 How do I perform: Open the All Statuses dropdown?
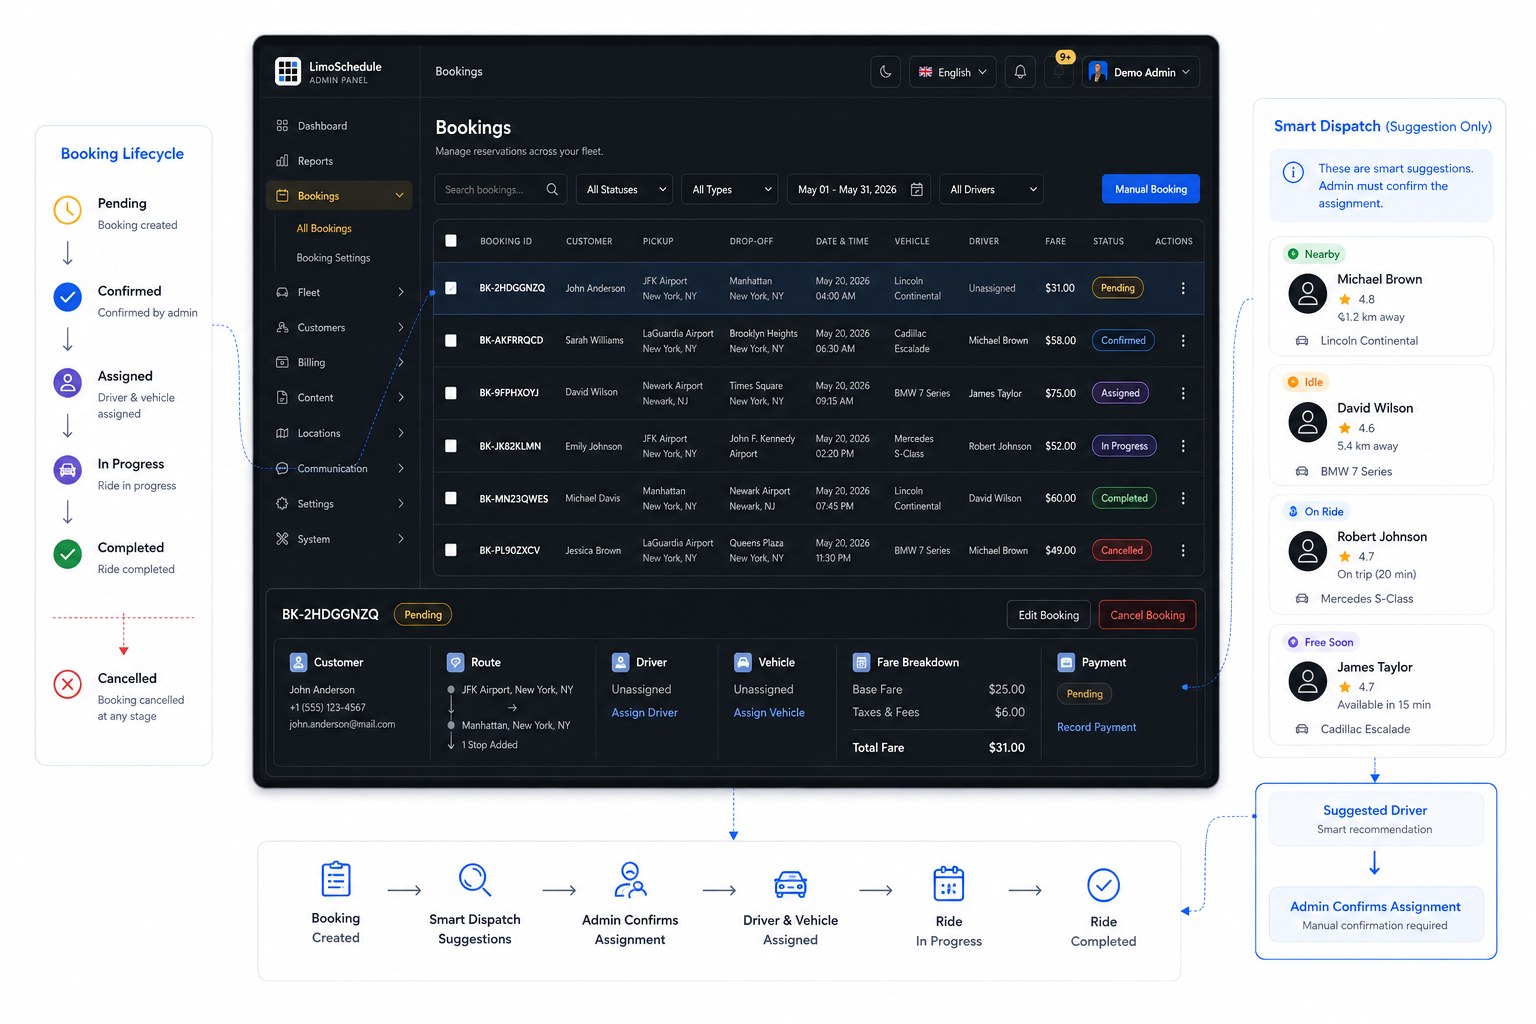tap(626, 189)
